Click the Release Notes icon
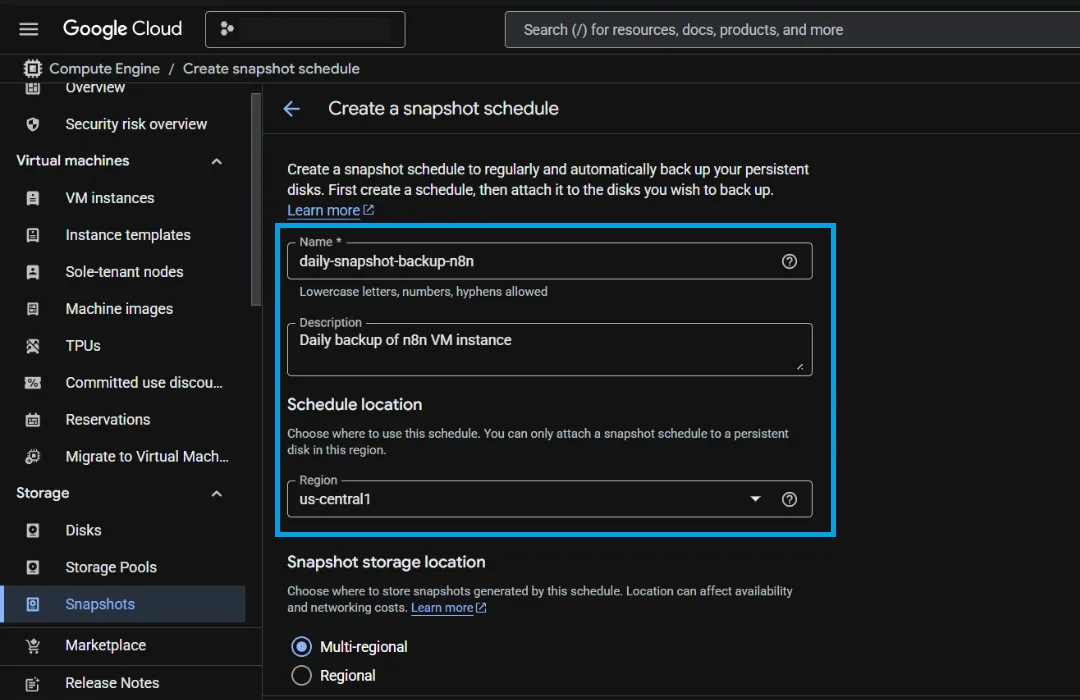Viewport: 1080px width, 700px height. pos(32,683)
